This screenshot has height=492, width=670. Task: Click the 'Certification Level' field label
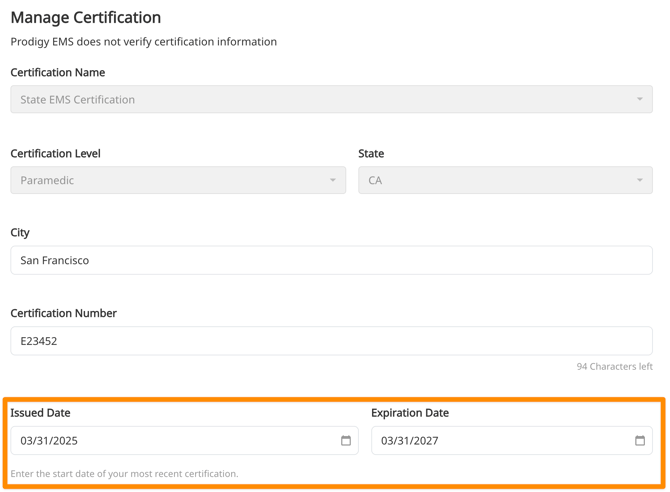click(55, 153)
